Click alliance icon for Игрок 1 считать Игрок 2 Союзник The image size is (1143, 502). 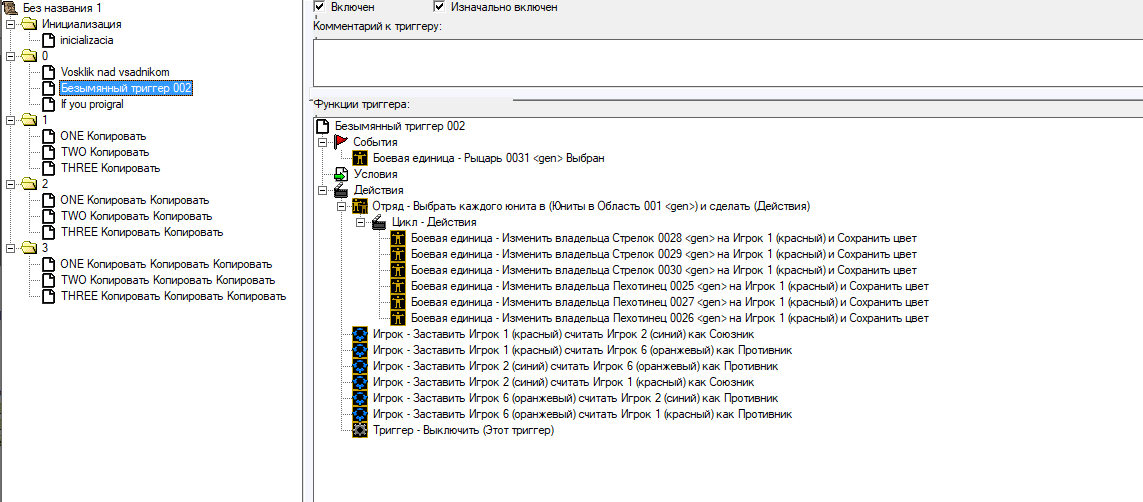(x=360, y=334)
